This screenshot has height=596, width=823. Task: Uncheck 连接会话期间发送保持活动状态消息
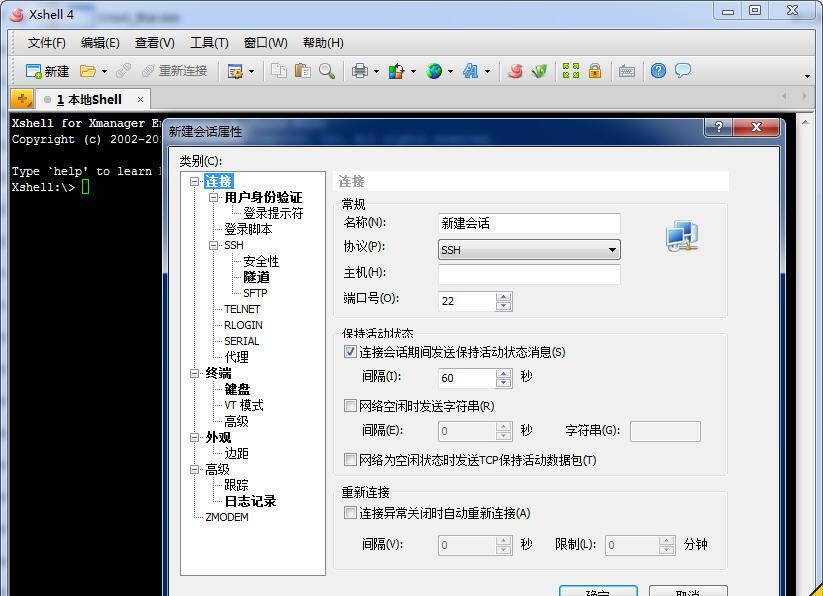coord(350,352)
